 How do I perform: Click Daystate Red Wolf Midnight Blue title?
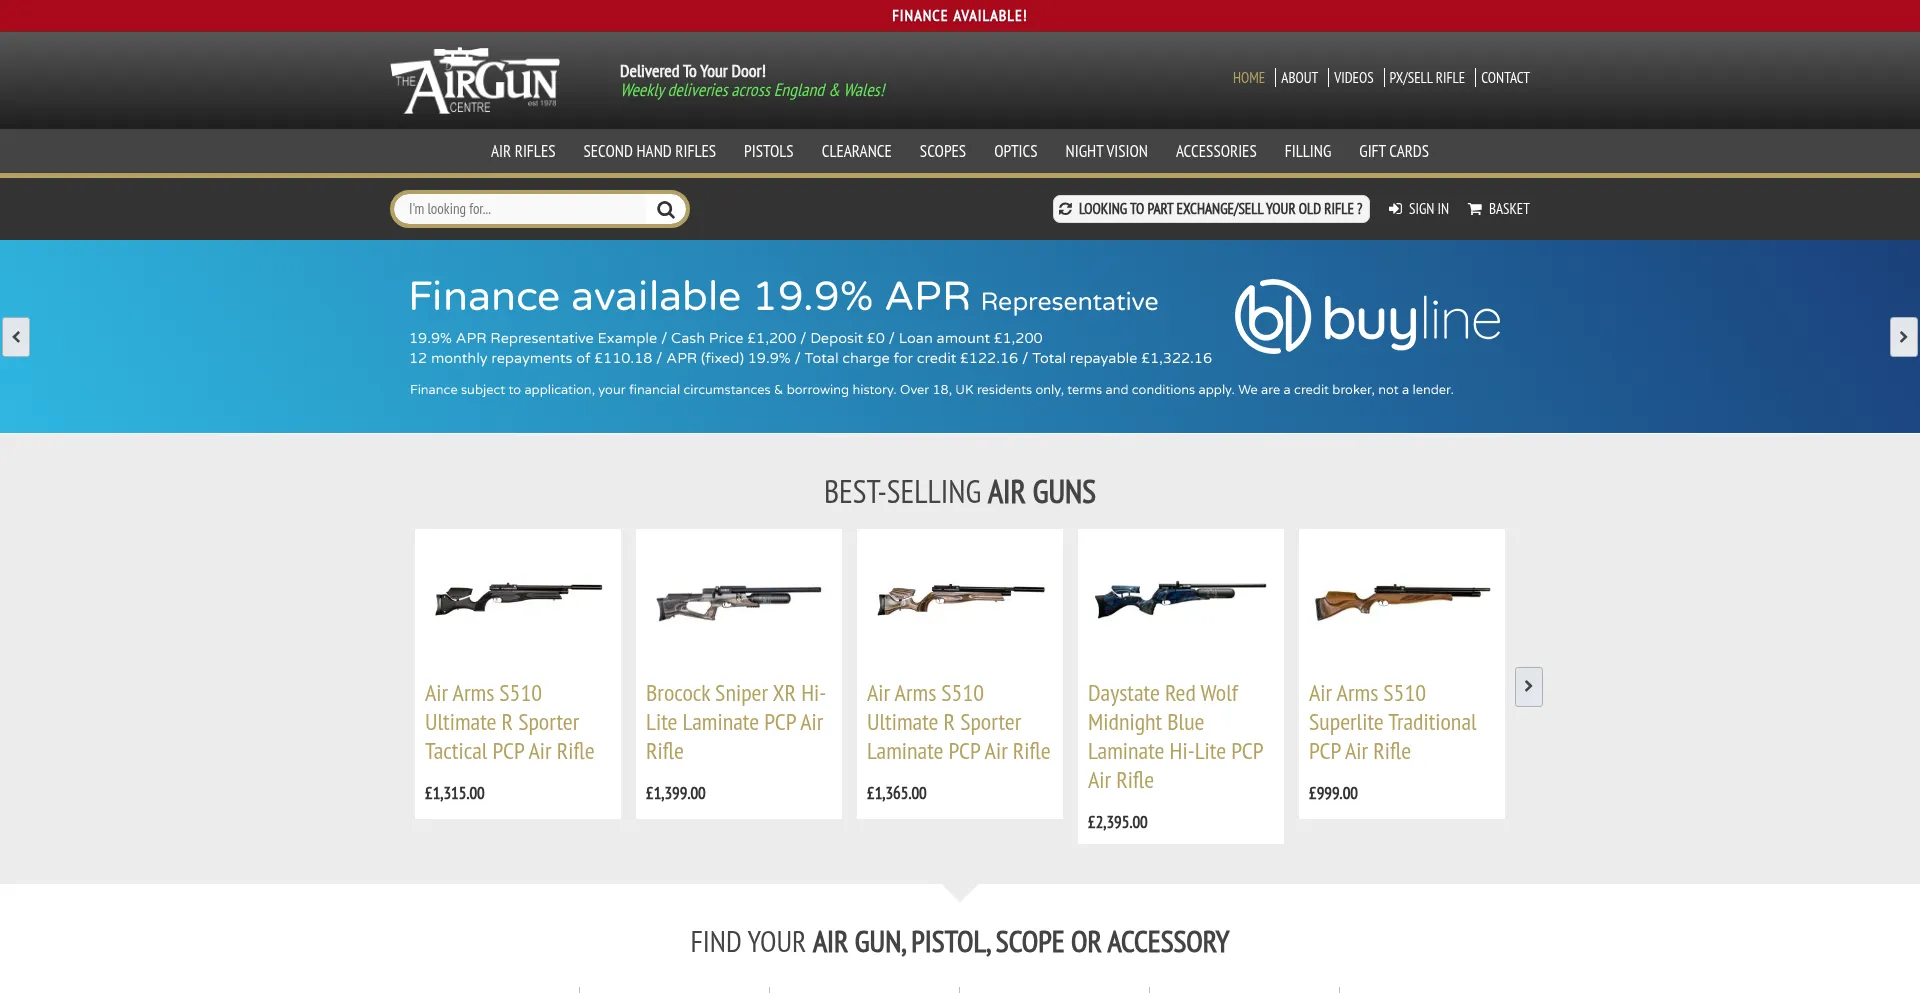(x=1176, y=737)
